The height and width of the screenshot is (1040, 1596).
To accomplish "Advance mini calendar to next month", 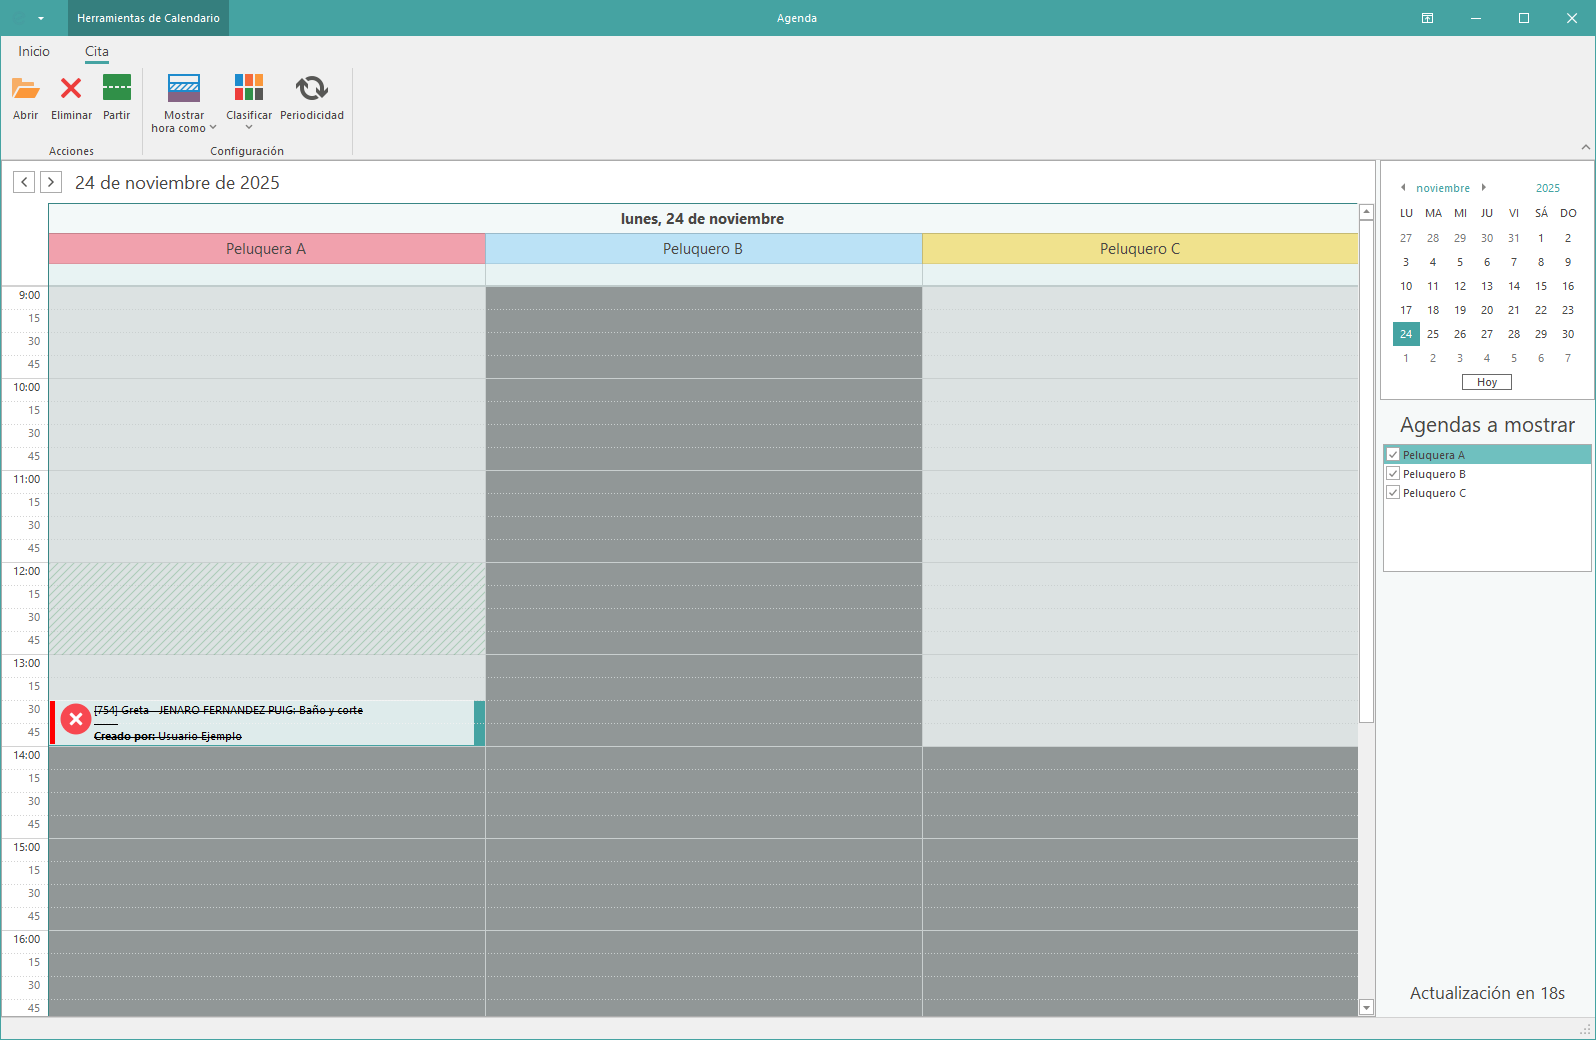I will 1484,188.
